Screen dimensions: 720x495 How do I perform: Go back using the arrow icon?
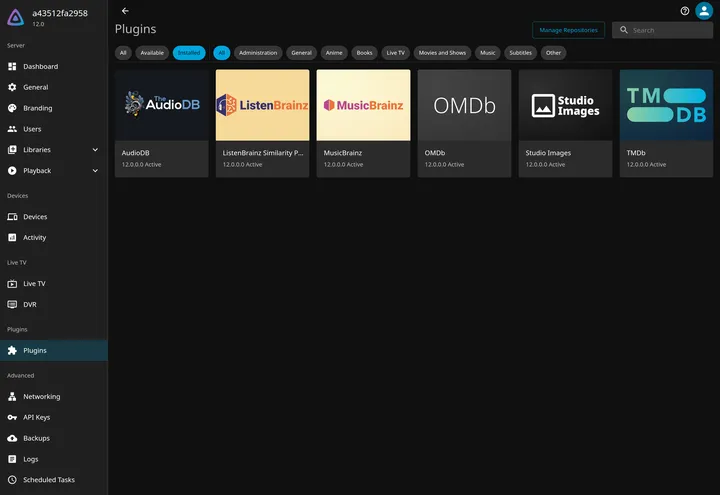coord(125,11)
